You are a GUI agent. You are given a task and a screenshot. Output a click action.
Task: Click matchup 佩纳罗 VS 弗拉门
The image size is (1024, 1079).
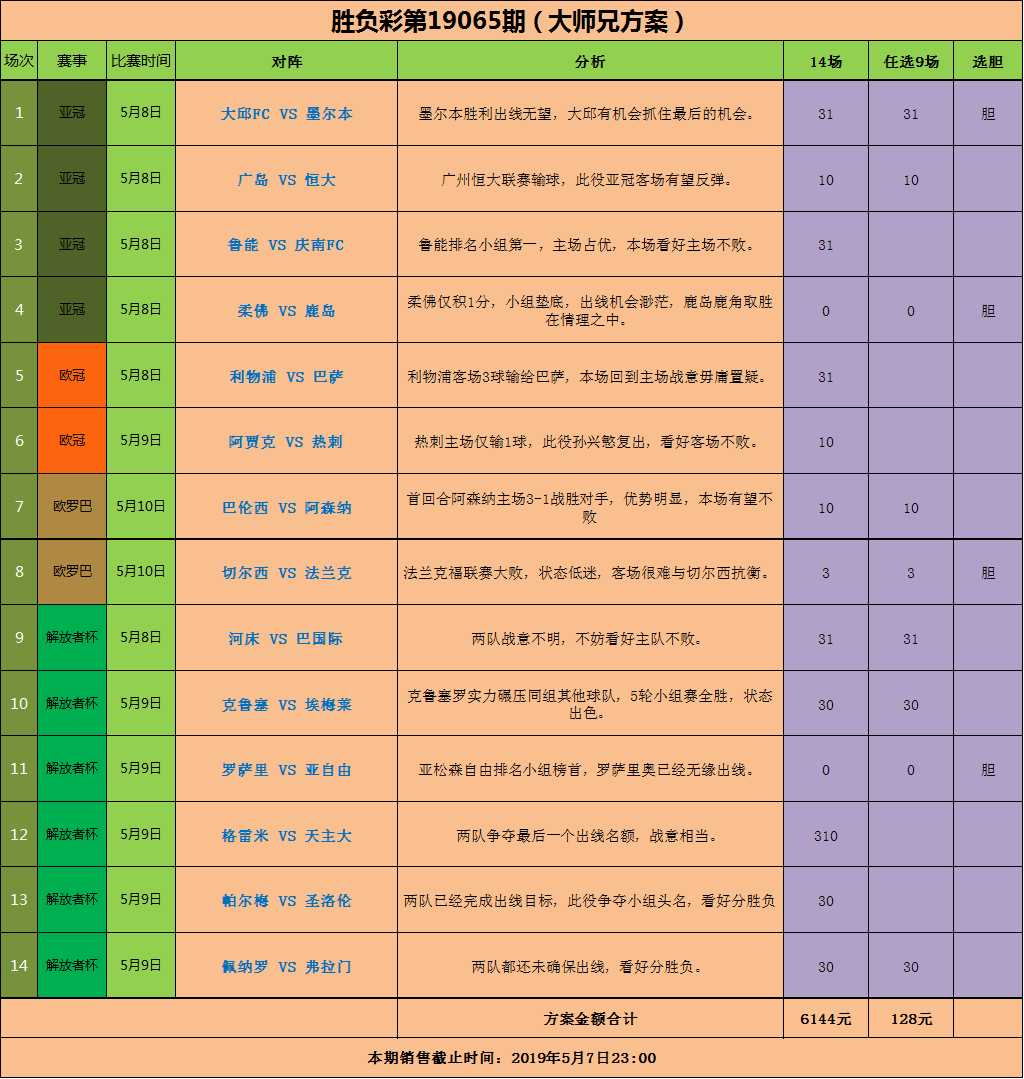[x=286, y=967]
